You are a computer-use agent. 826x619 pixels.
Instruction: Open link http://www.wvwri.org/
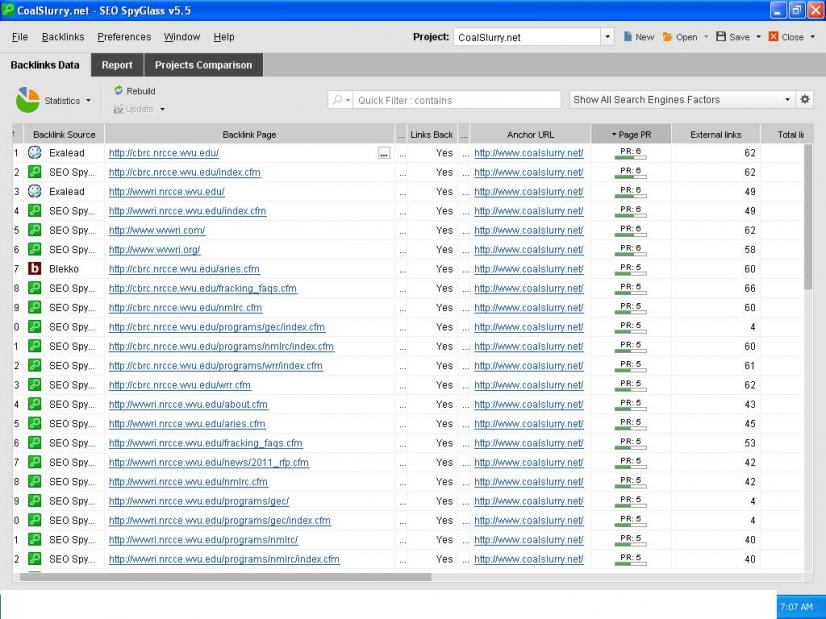(154, 250)
